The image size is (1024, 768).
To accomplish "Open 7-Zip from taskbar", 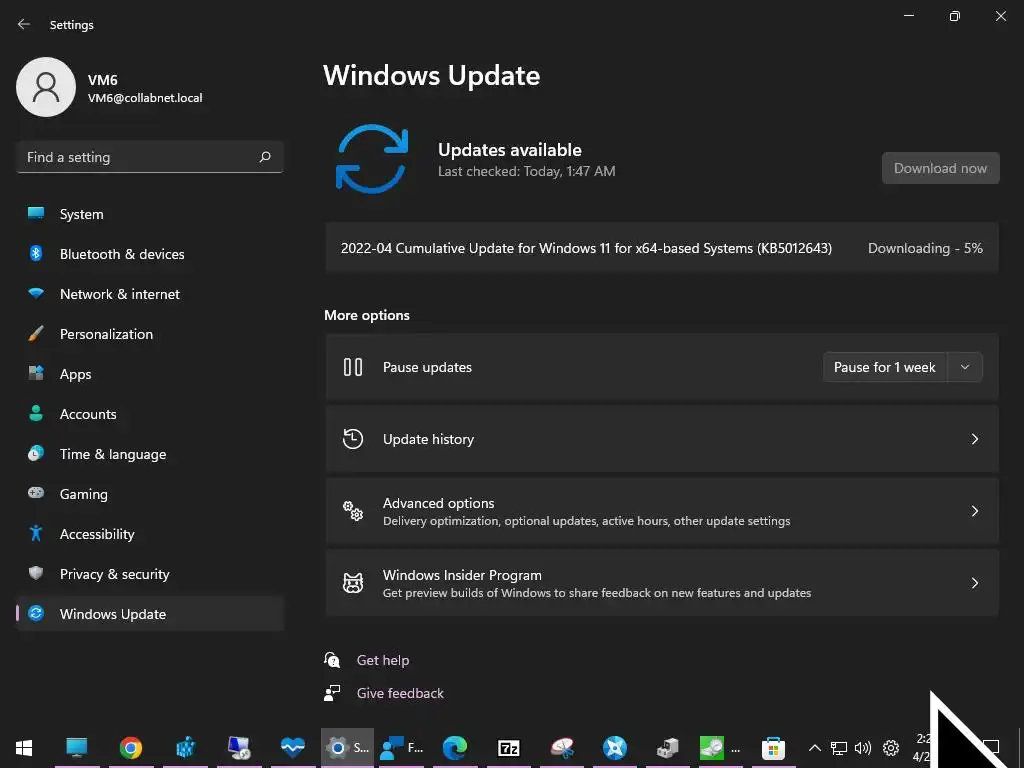I will pos(508,747).
